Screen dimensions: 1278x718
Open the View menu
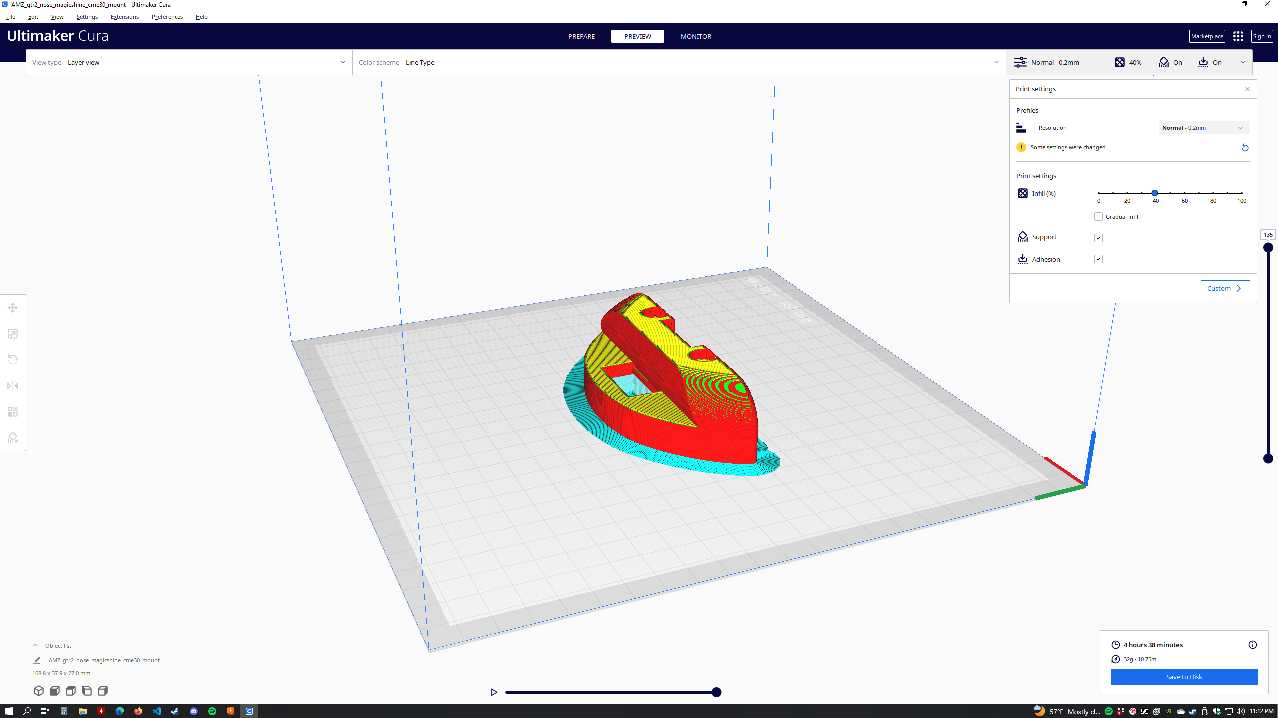56,17
